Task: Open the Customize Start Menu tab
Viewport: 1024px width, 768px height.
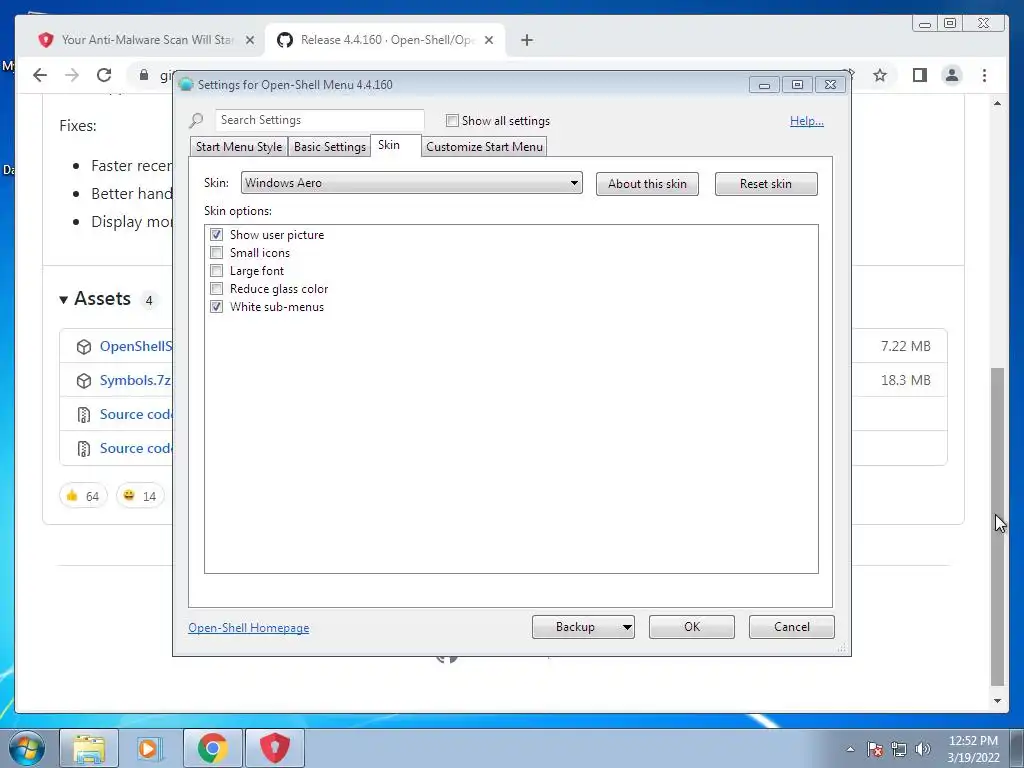Action: [x=484, y=146]
